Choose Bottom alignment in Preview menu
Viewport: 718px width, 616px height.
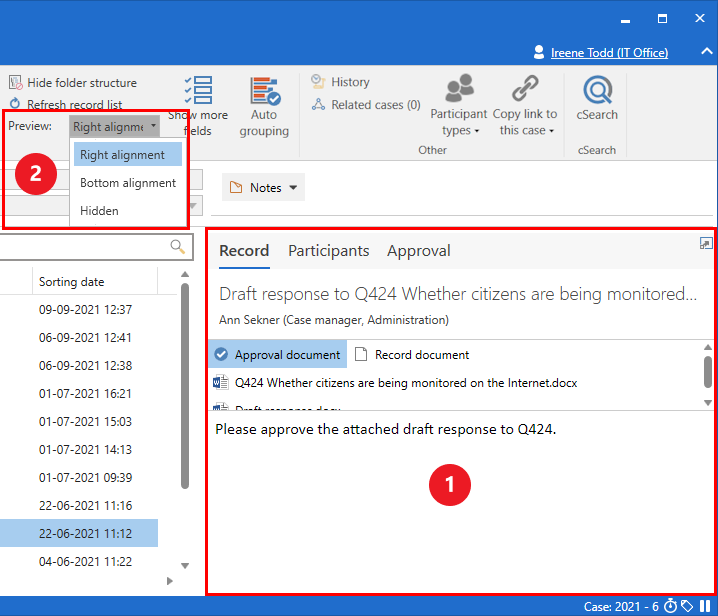click(x=128, y=183)
